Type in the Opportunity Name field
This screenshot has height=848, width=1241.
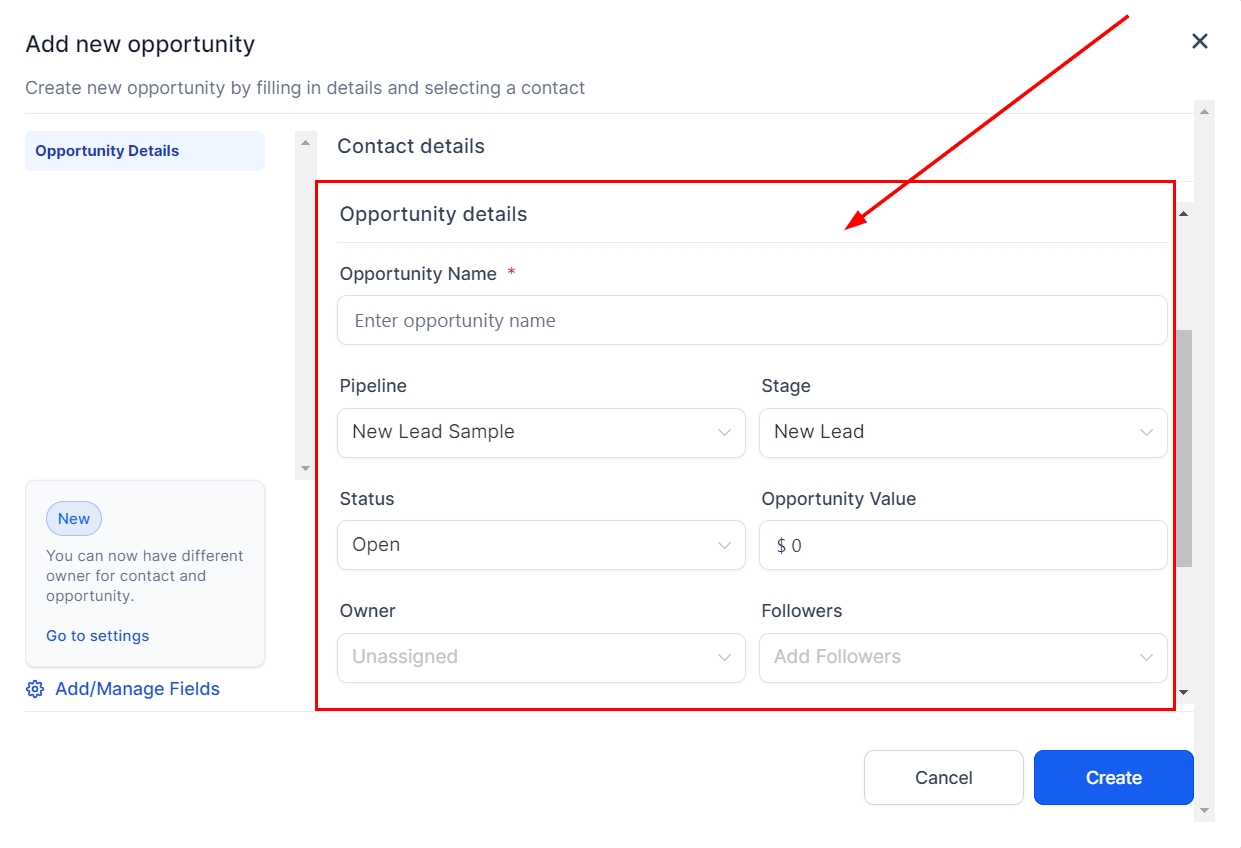coord(752,321)
